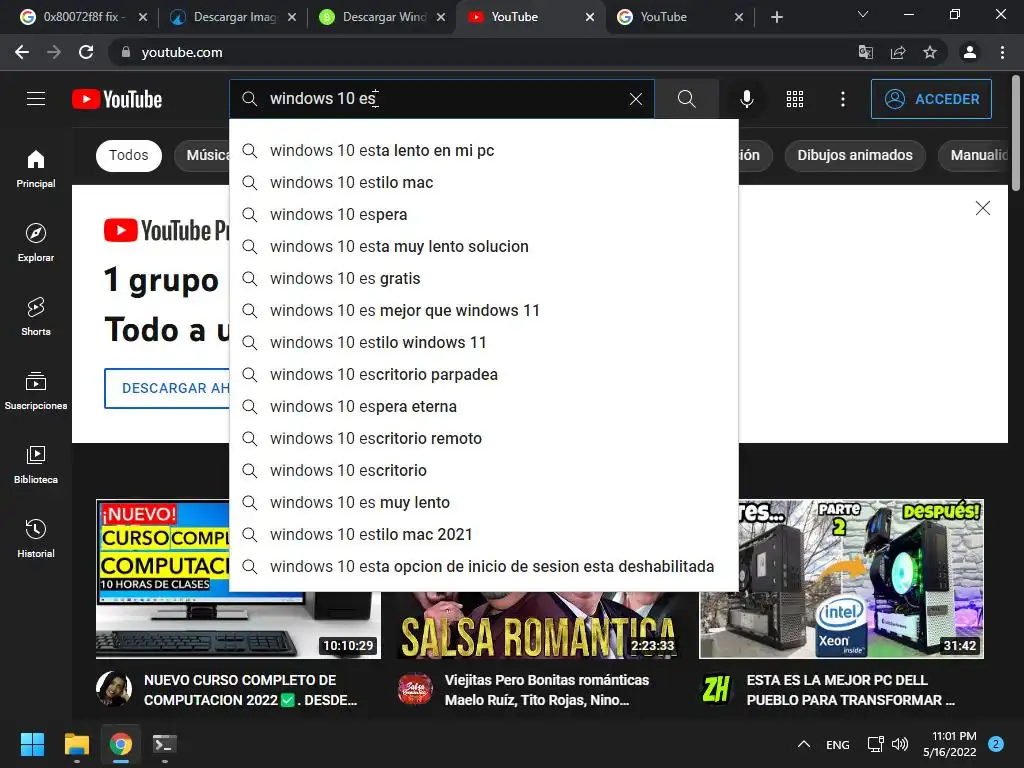Choose suggestion 'windows 10 escritorio parpadea'
This screenshot has height=768, width=1024.
[484, 374]
